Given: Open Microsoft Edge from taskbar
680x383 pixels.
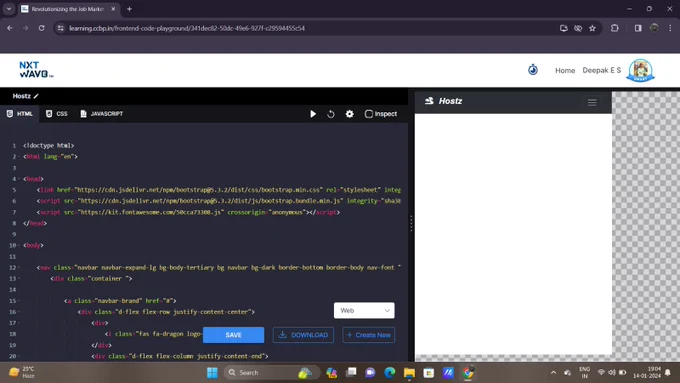Looking at the screenshot, I should tap(390, 373).
